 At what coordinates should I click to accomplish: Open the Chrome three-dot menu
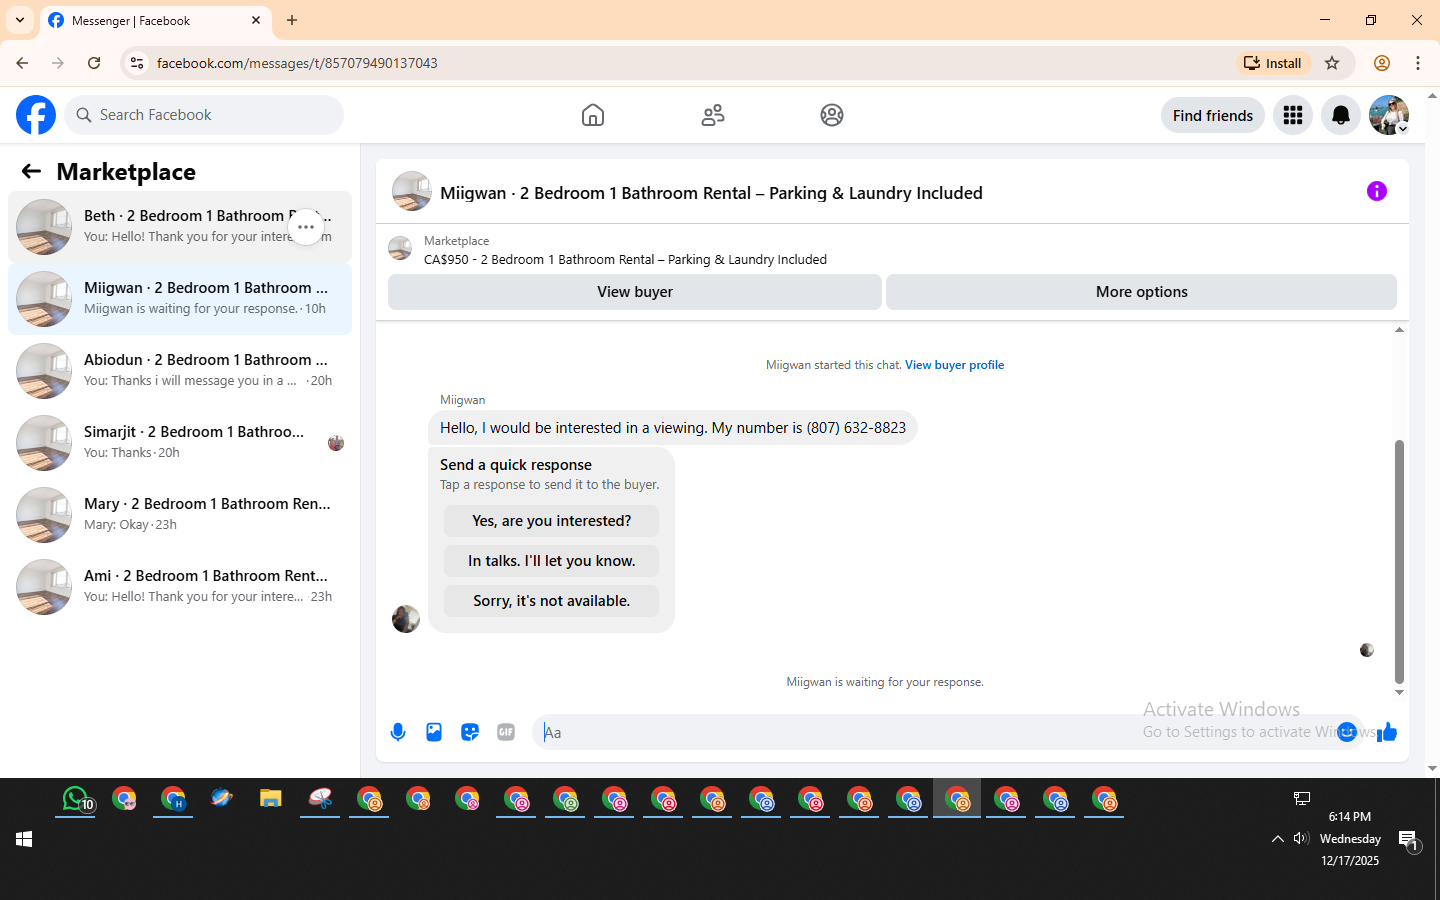click(x=1418, y=63)
